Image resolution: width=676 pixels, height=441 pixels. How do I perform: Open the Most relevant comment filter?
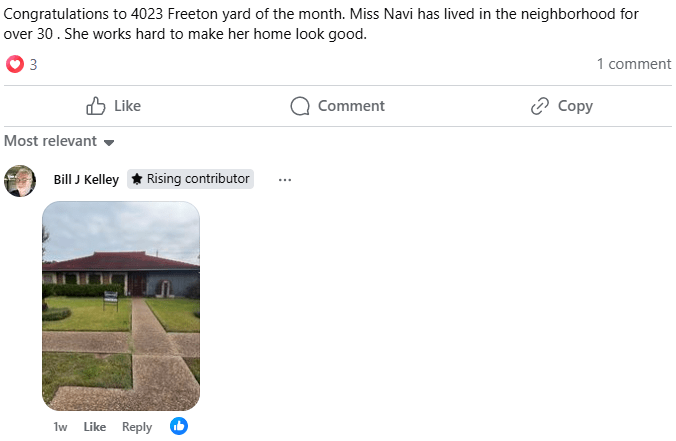coord(51,141)
